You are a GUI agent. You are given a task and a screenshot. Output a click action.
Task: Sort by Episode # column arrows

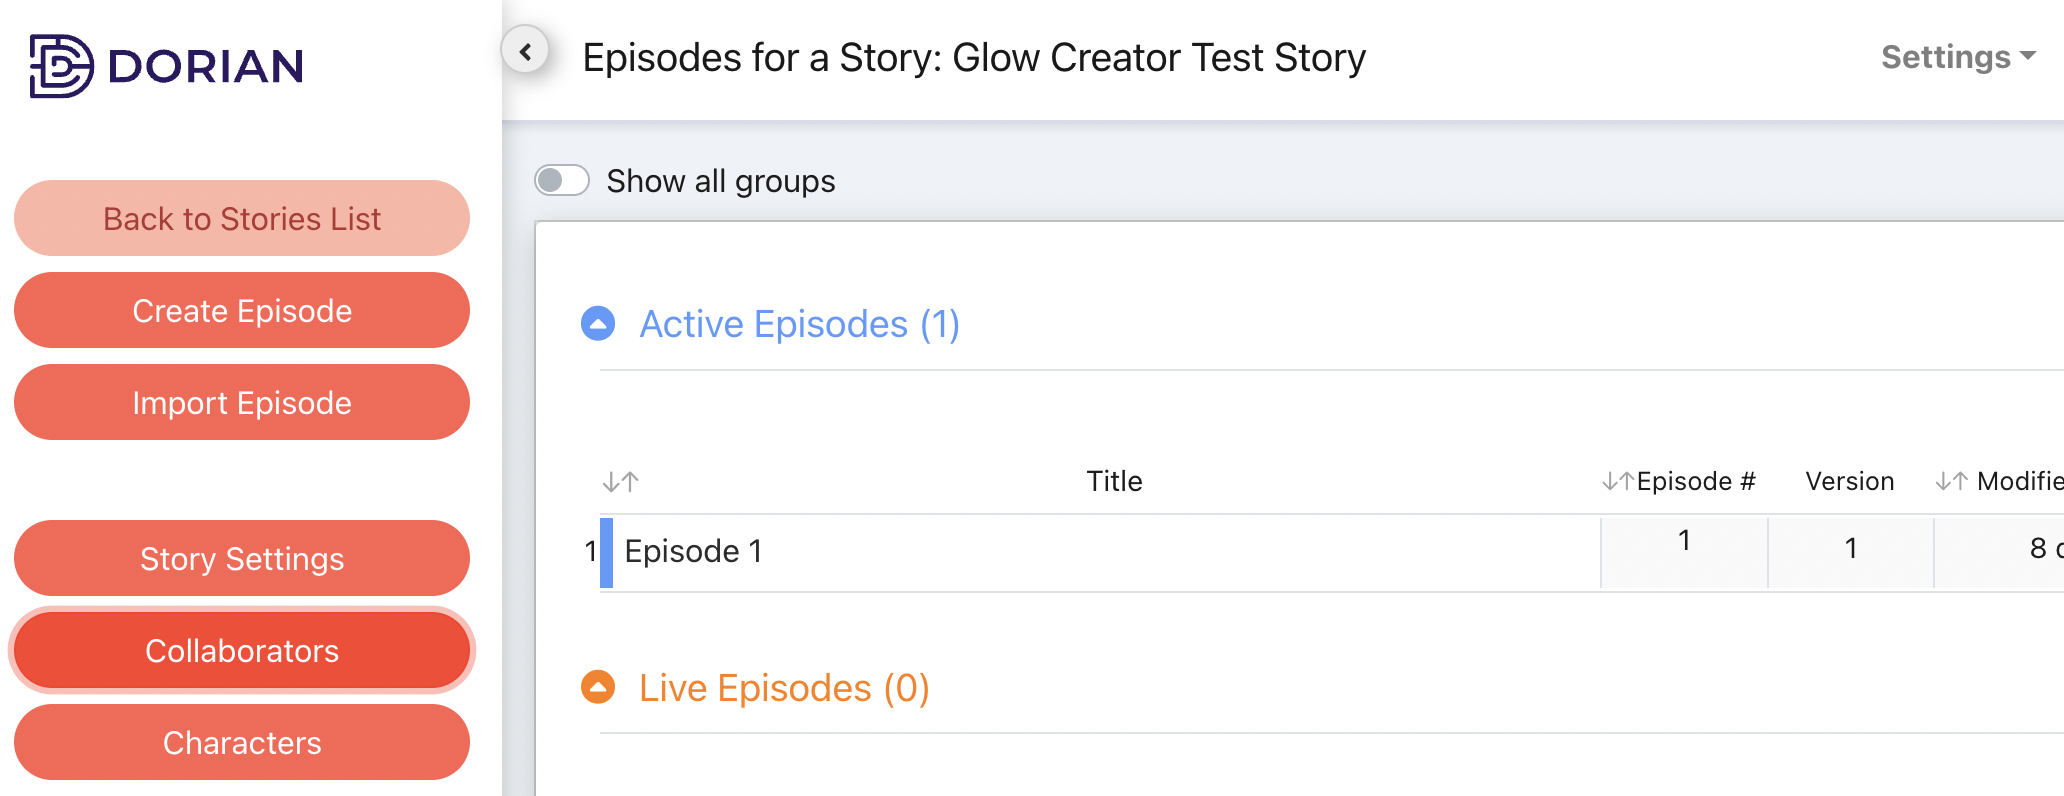pos(1618,482)
